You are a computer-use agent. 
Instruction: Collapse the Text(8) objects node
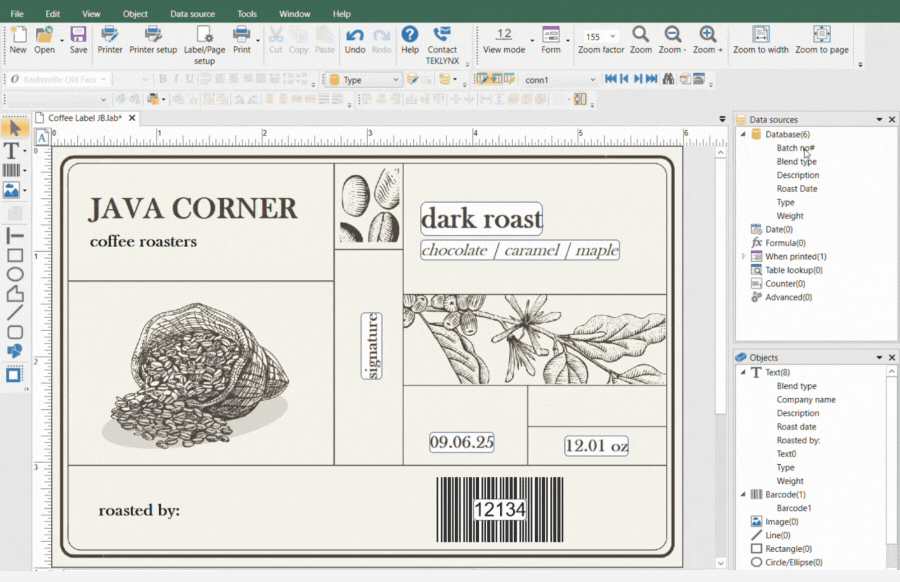[x=743, y=373]
